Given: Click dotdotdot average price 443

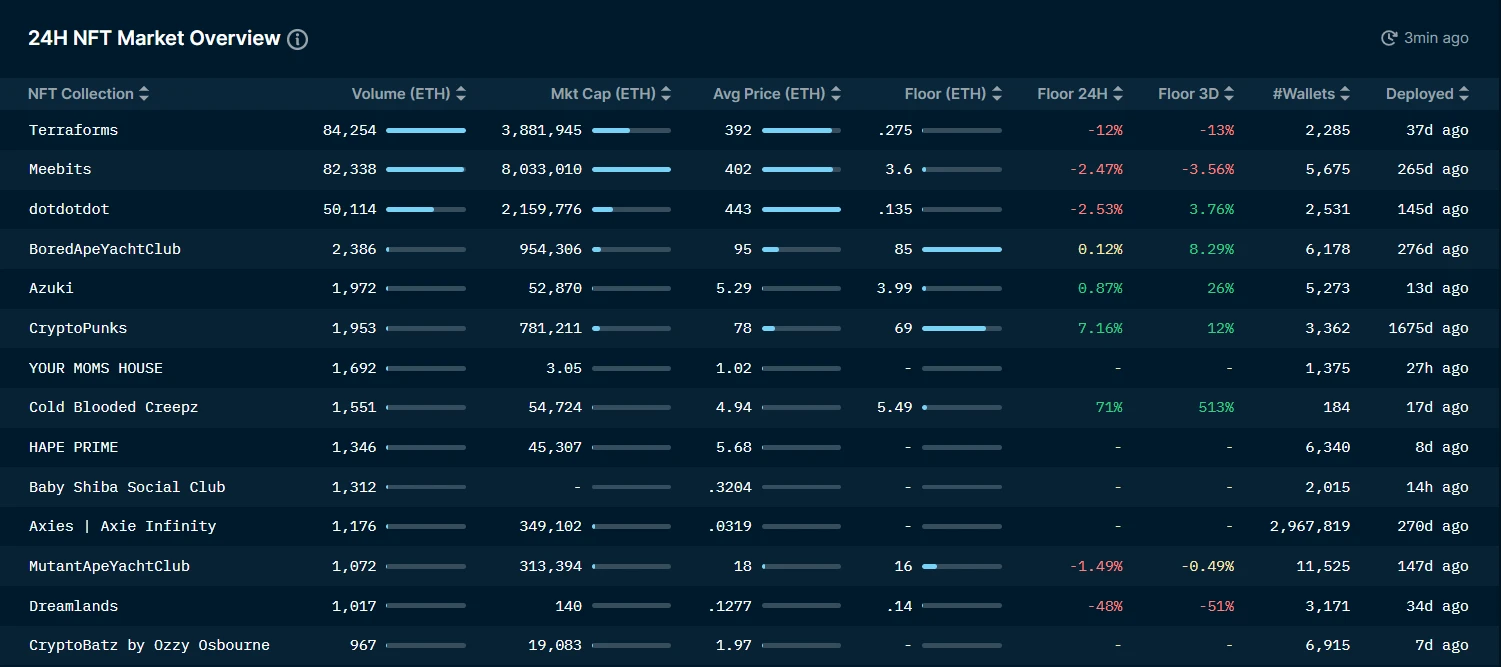Looking at the screenshot, I should coord(738,209).
